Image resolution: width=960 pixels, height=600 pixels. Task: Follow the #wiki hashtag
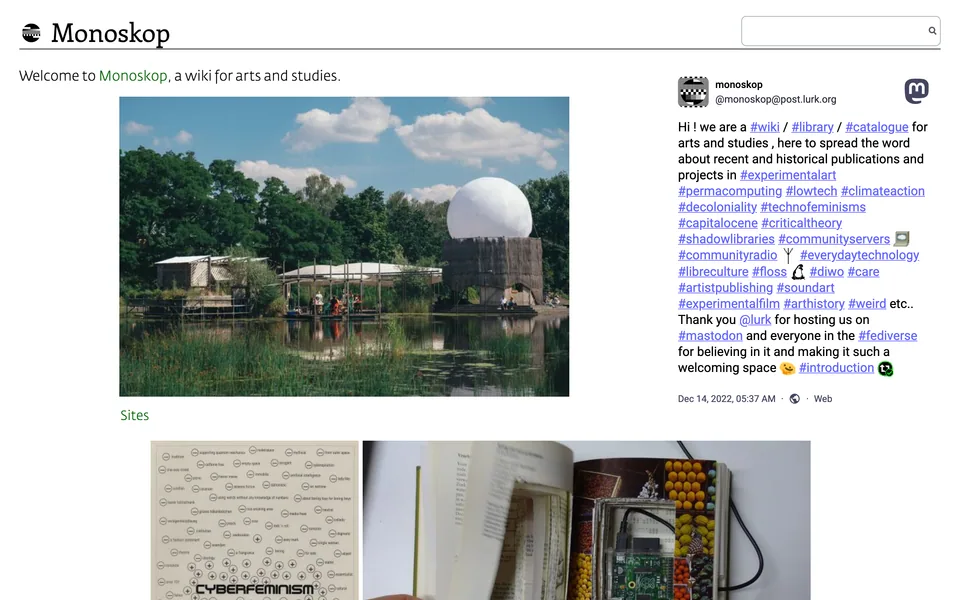[x=765, y=127]
